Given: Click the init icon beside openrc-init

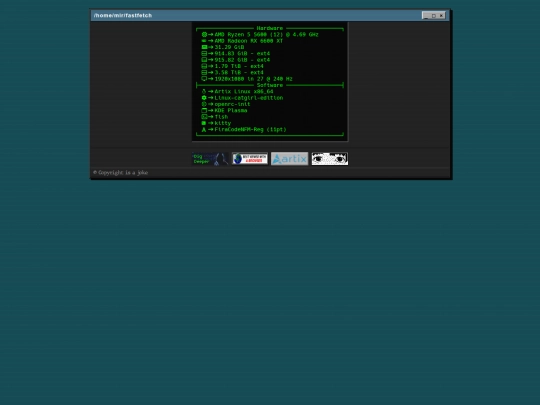Looking at the screenshot, I should tap(204, 104).
